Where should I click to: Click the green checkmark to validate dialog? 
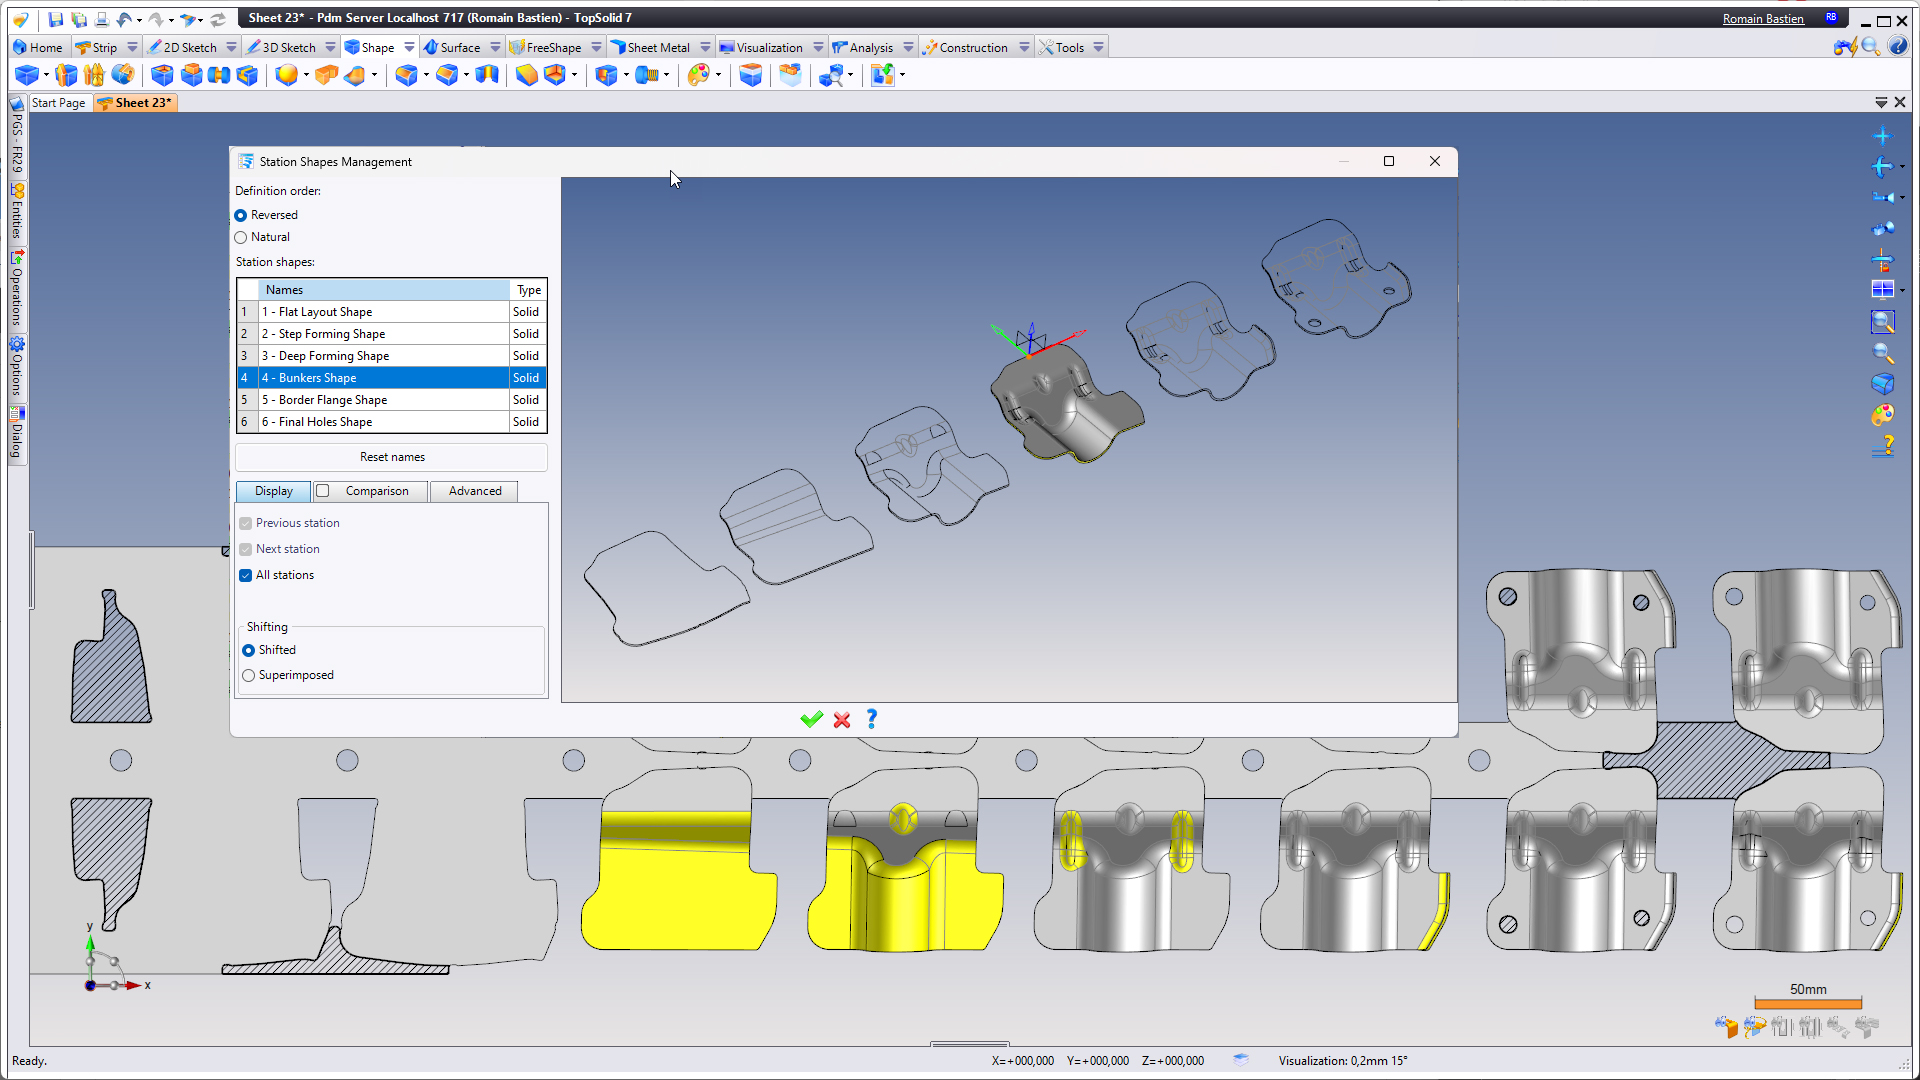click(x=811, y=719)
